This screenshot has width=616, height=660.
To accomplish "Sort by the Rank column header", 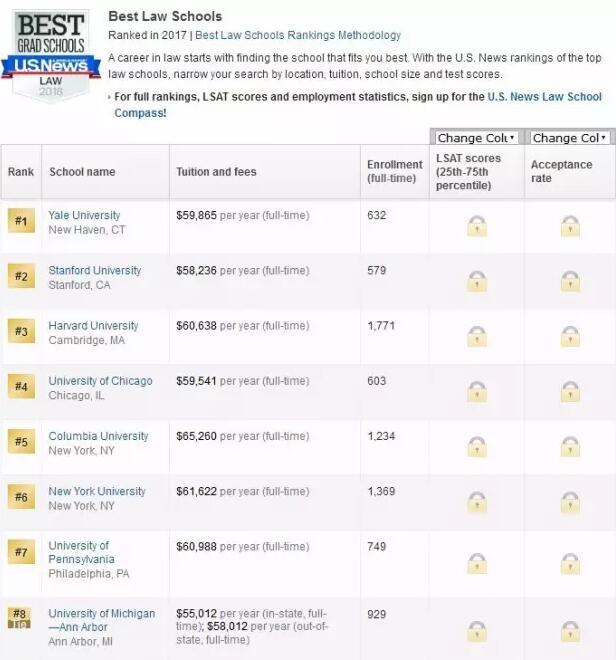I will (x=21, y=172).
